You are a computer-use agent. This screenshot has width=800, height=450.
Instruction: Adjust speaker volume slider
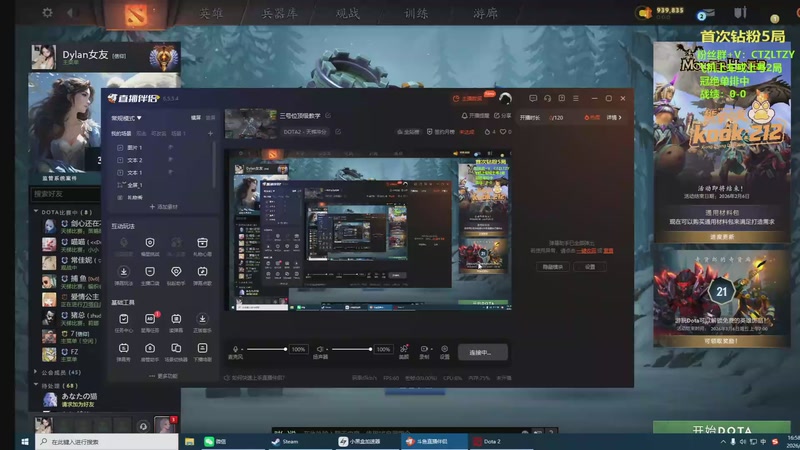pos(352,349)
